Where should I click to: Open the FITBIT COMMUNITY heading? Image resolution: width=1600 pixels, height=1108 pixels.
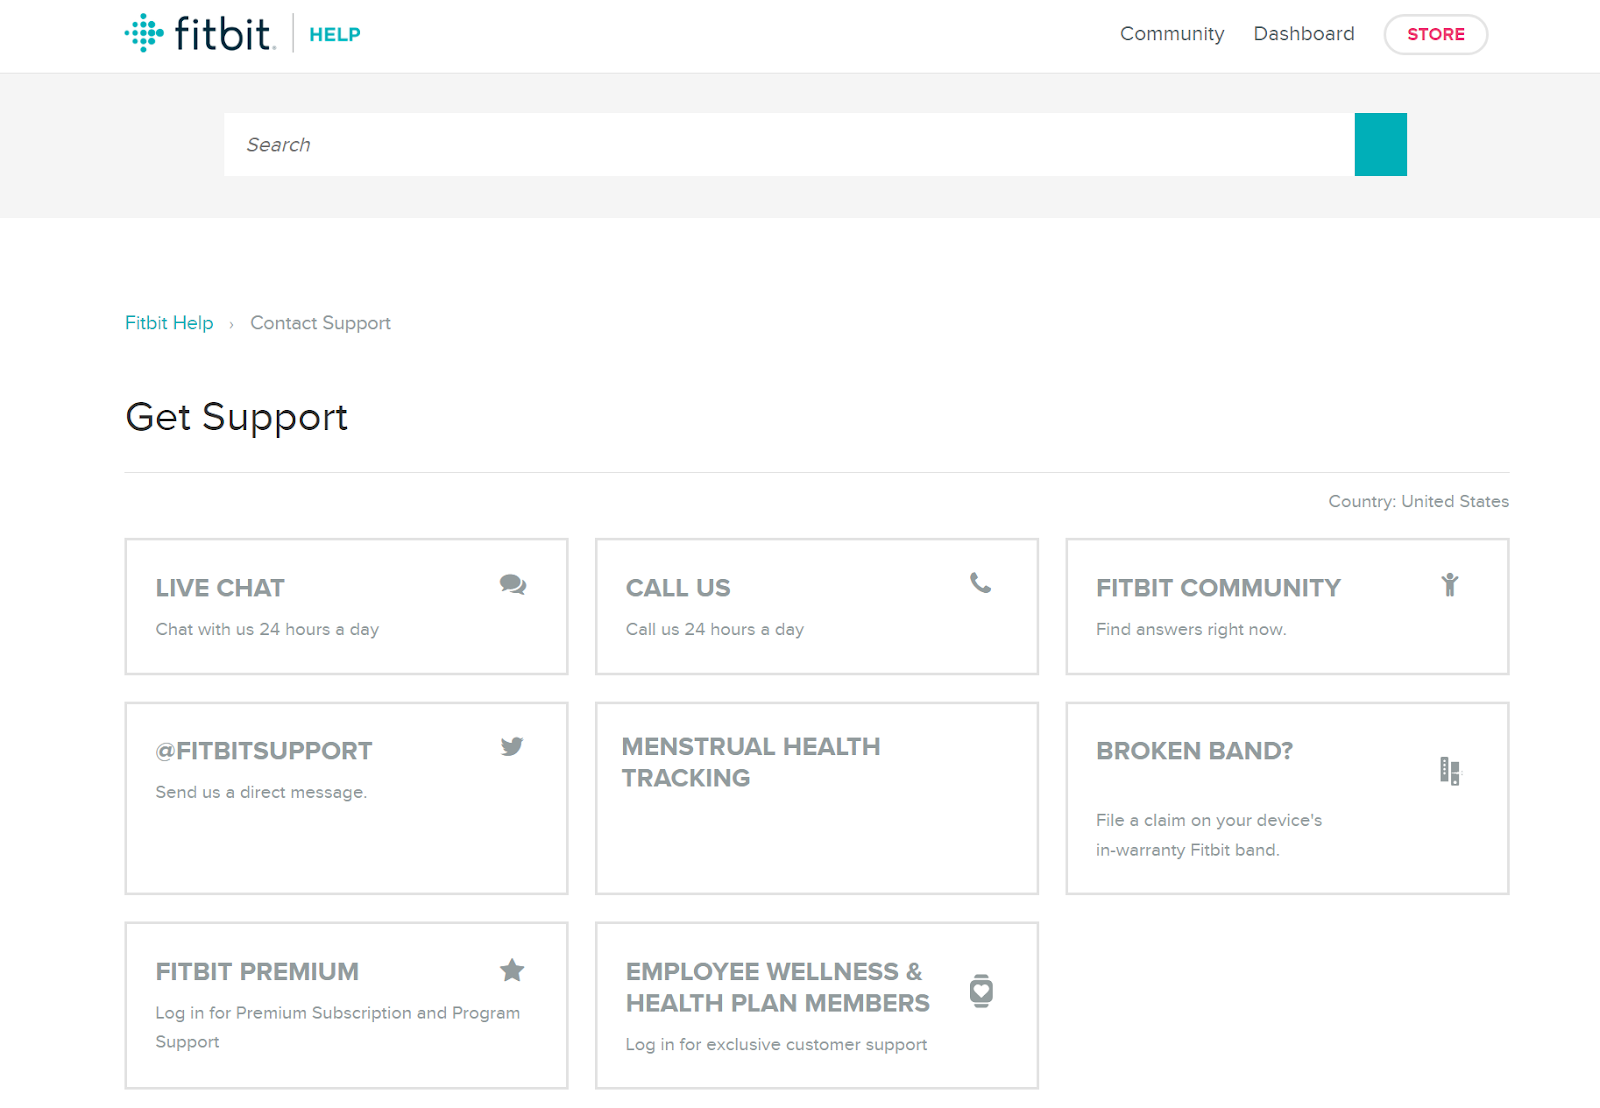pos(1218,588)
